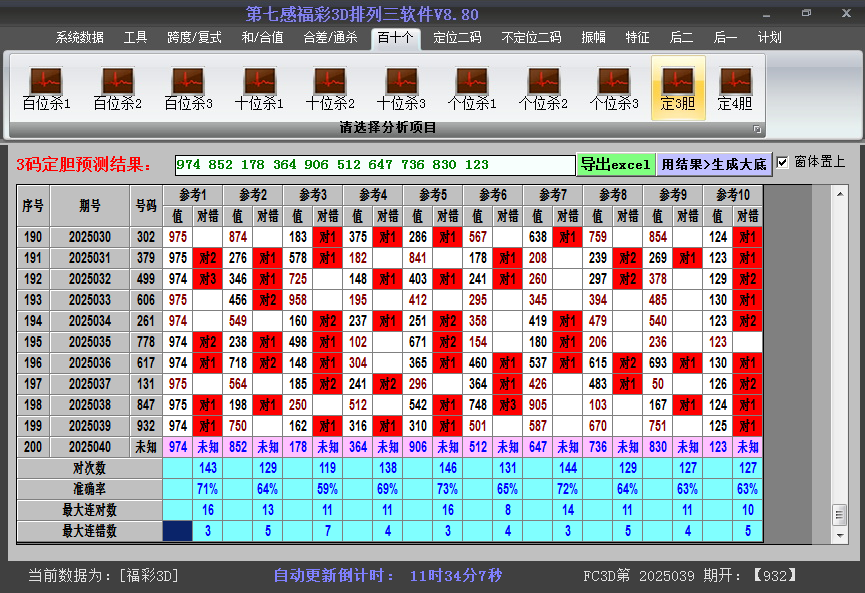Click the 对3 cell in row 192

point(207,279)
